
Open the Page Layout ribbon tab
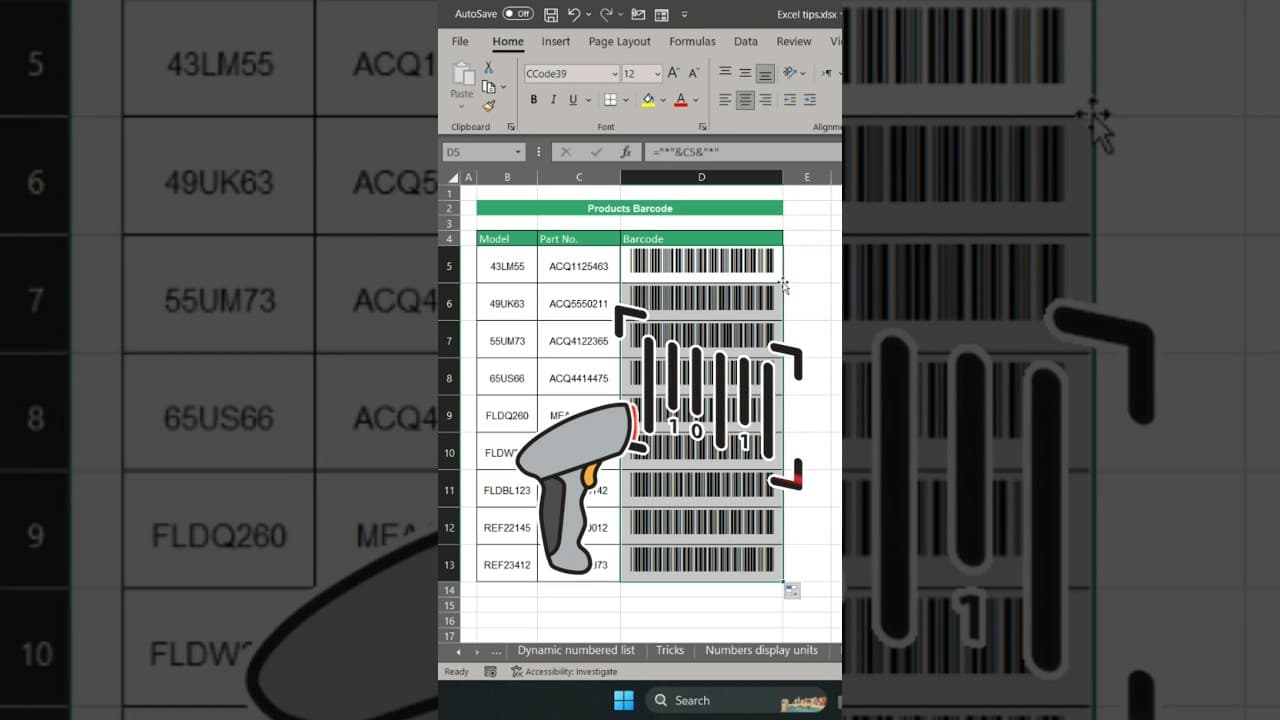(x=619, y=42)
